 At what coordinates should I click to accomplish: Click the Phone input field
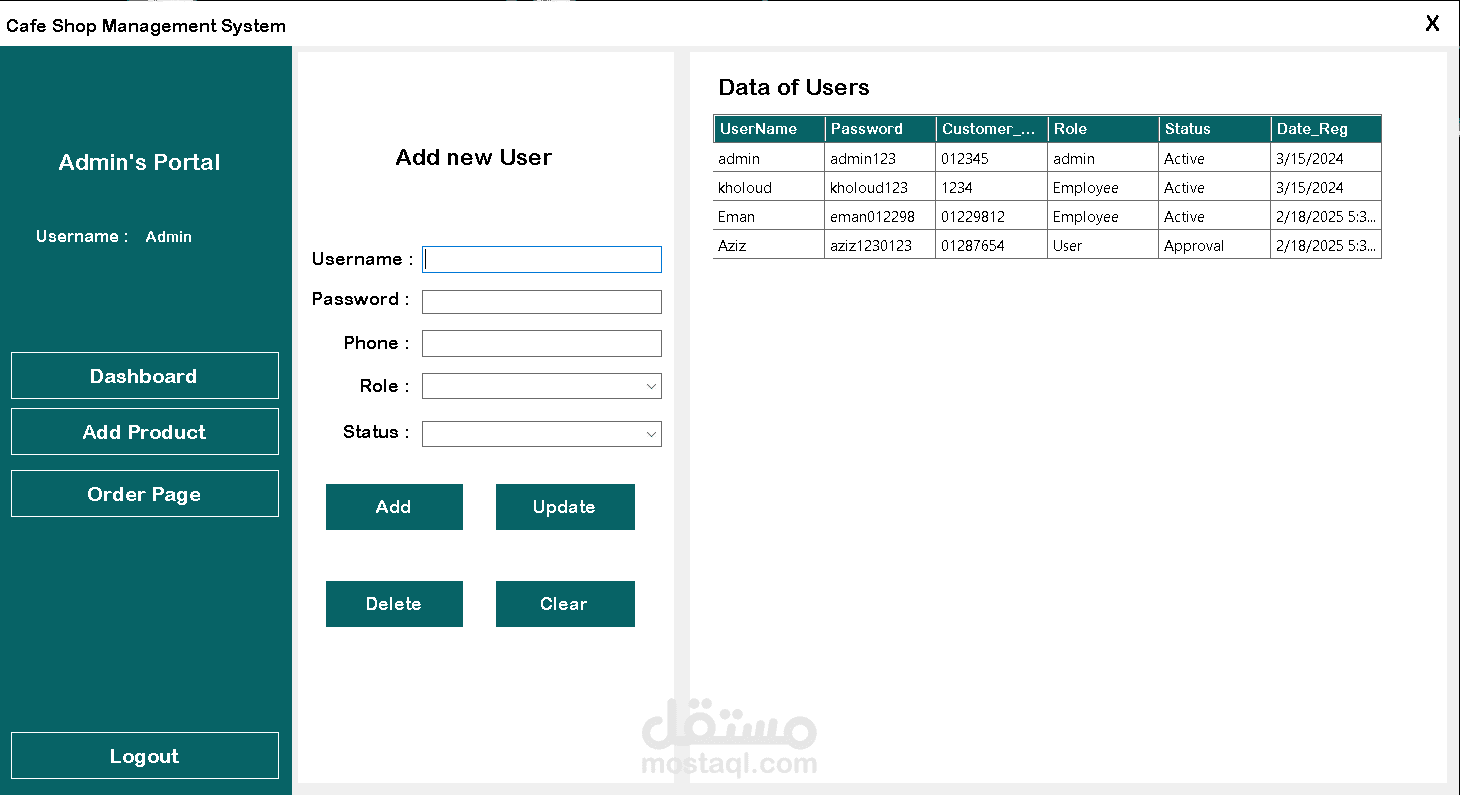(x=542, y=343)
